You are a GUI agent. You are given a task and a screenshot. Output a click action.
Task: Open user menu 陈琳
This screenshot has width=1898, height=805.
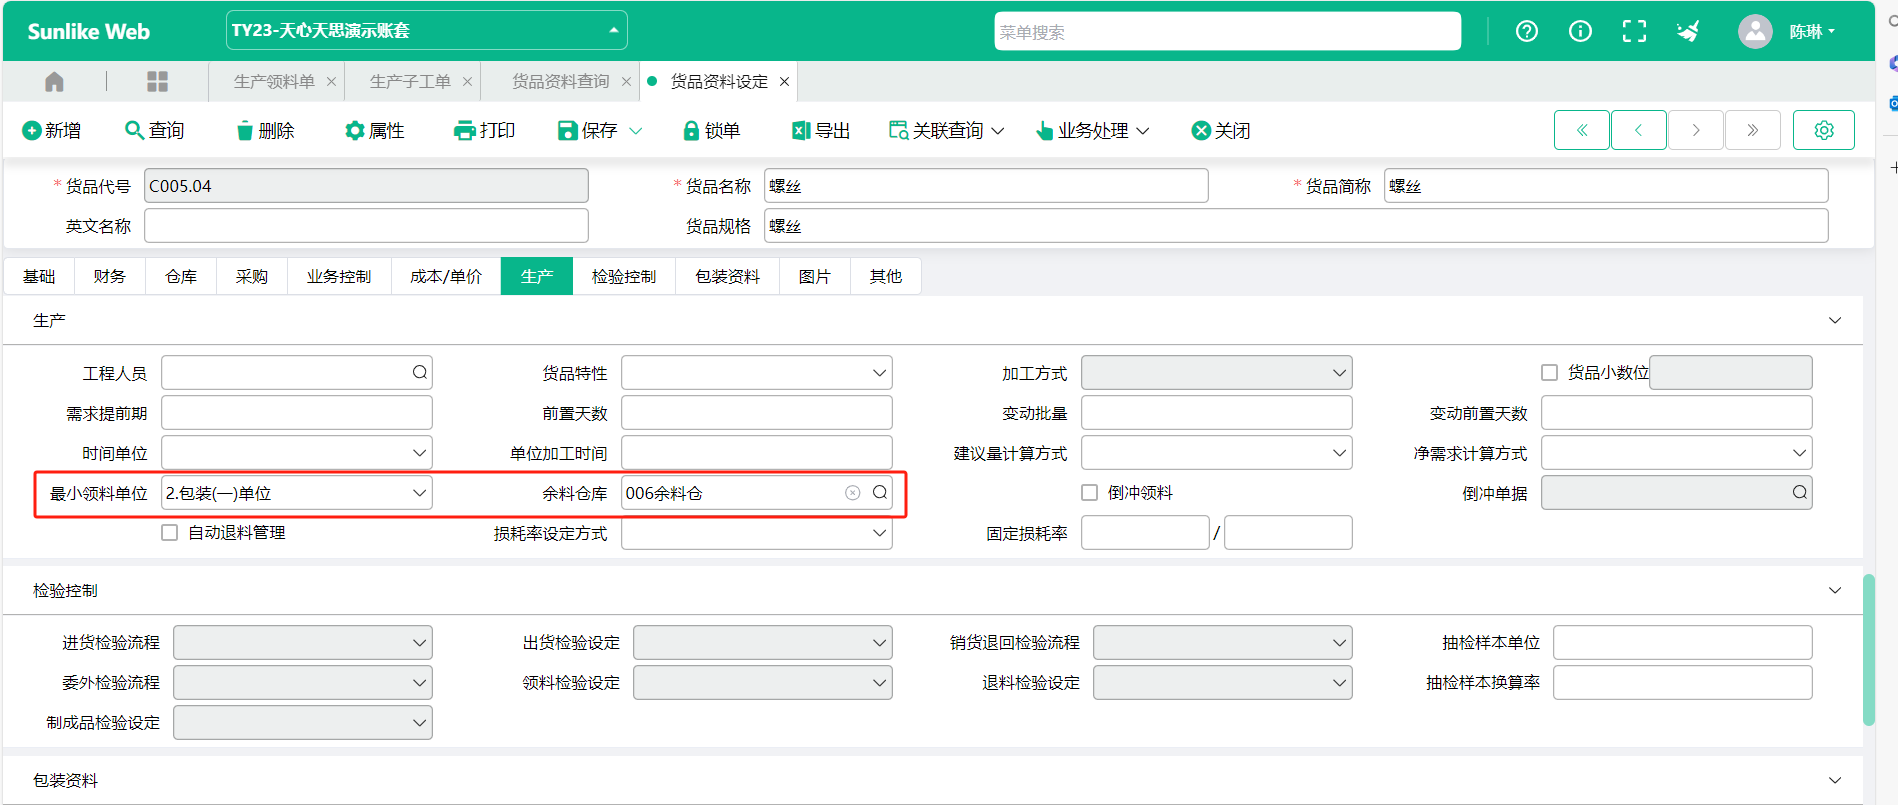pyautogui.click(x=1812, y=31)
